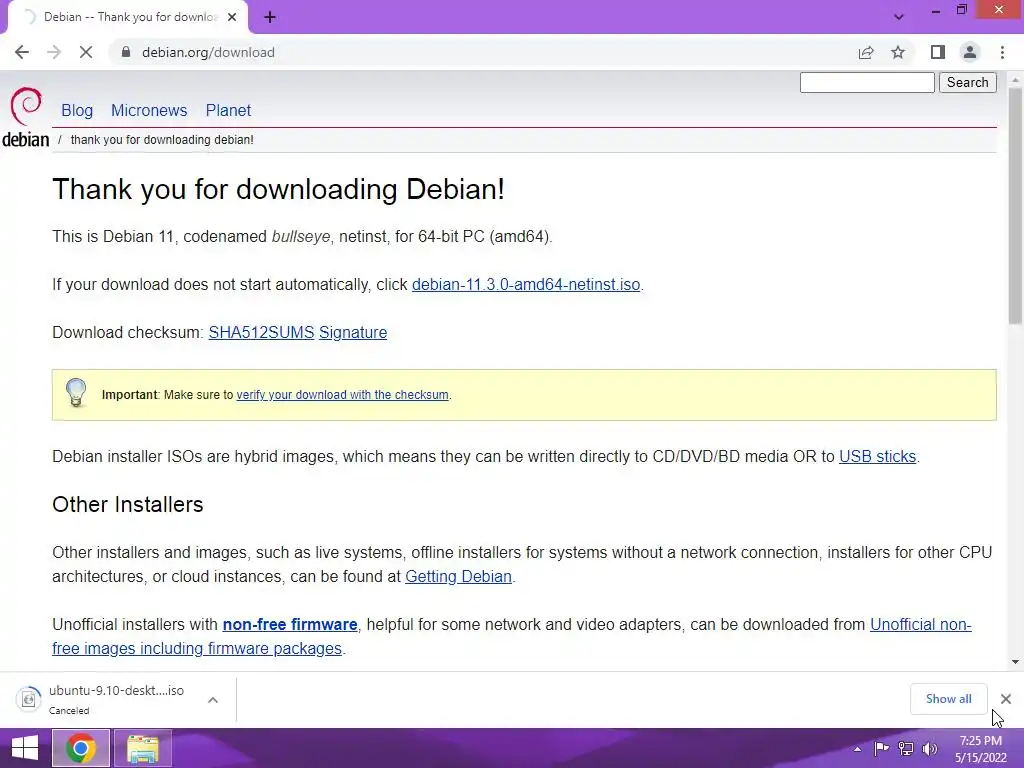1024x768 pixels.
Task: Open the Chrome profile avatar
Action: pyautogui.click(x=970, y=52)
